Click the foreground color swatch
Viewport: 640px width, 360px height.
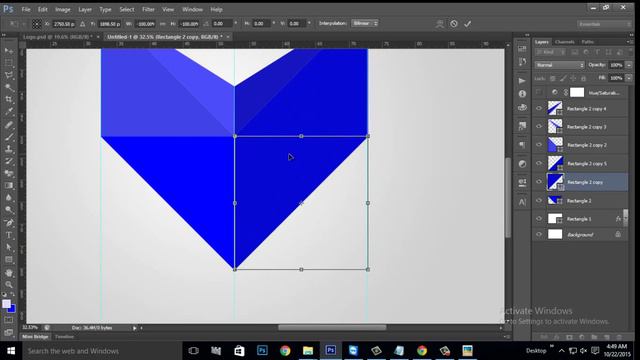point(6,304)
